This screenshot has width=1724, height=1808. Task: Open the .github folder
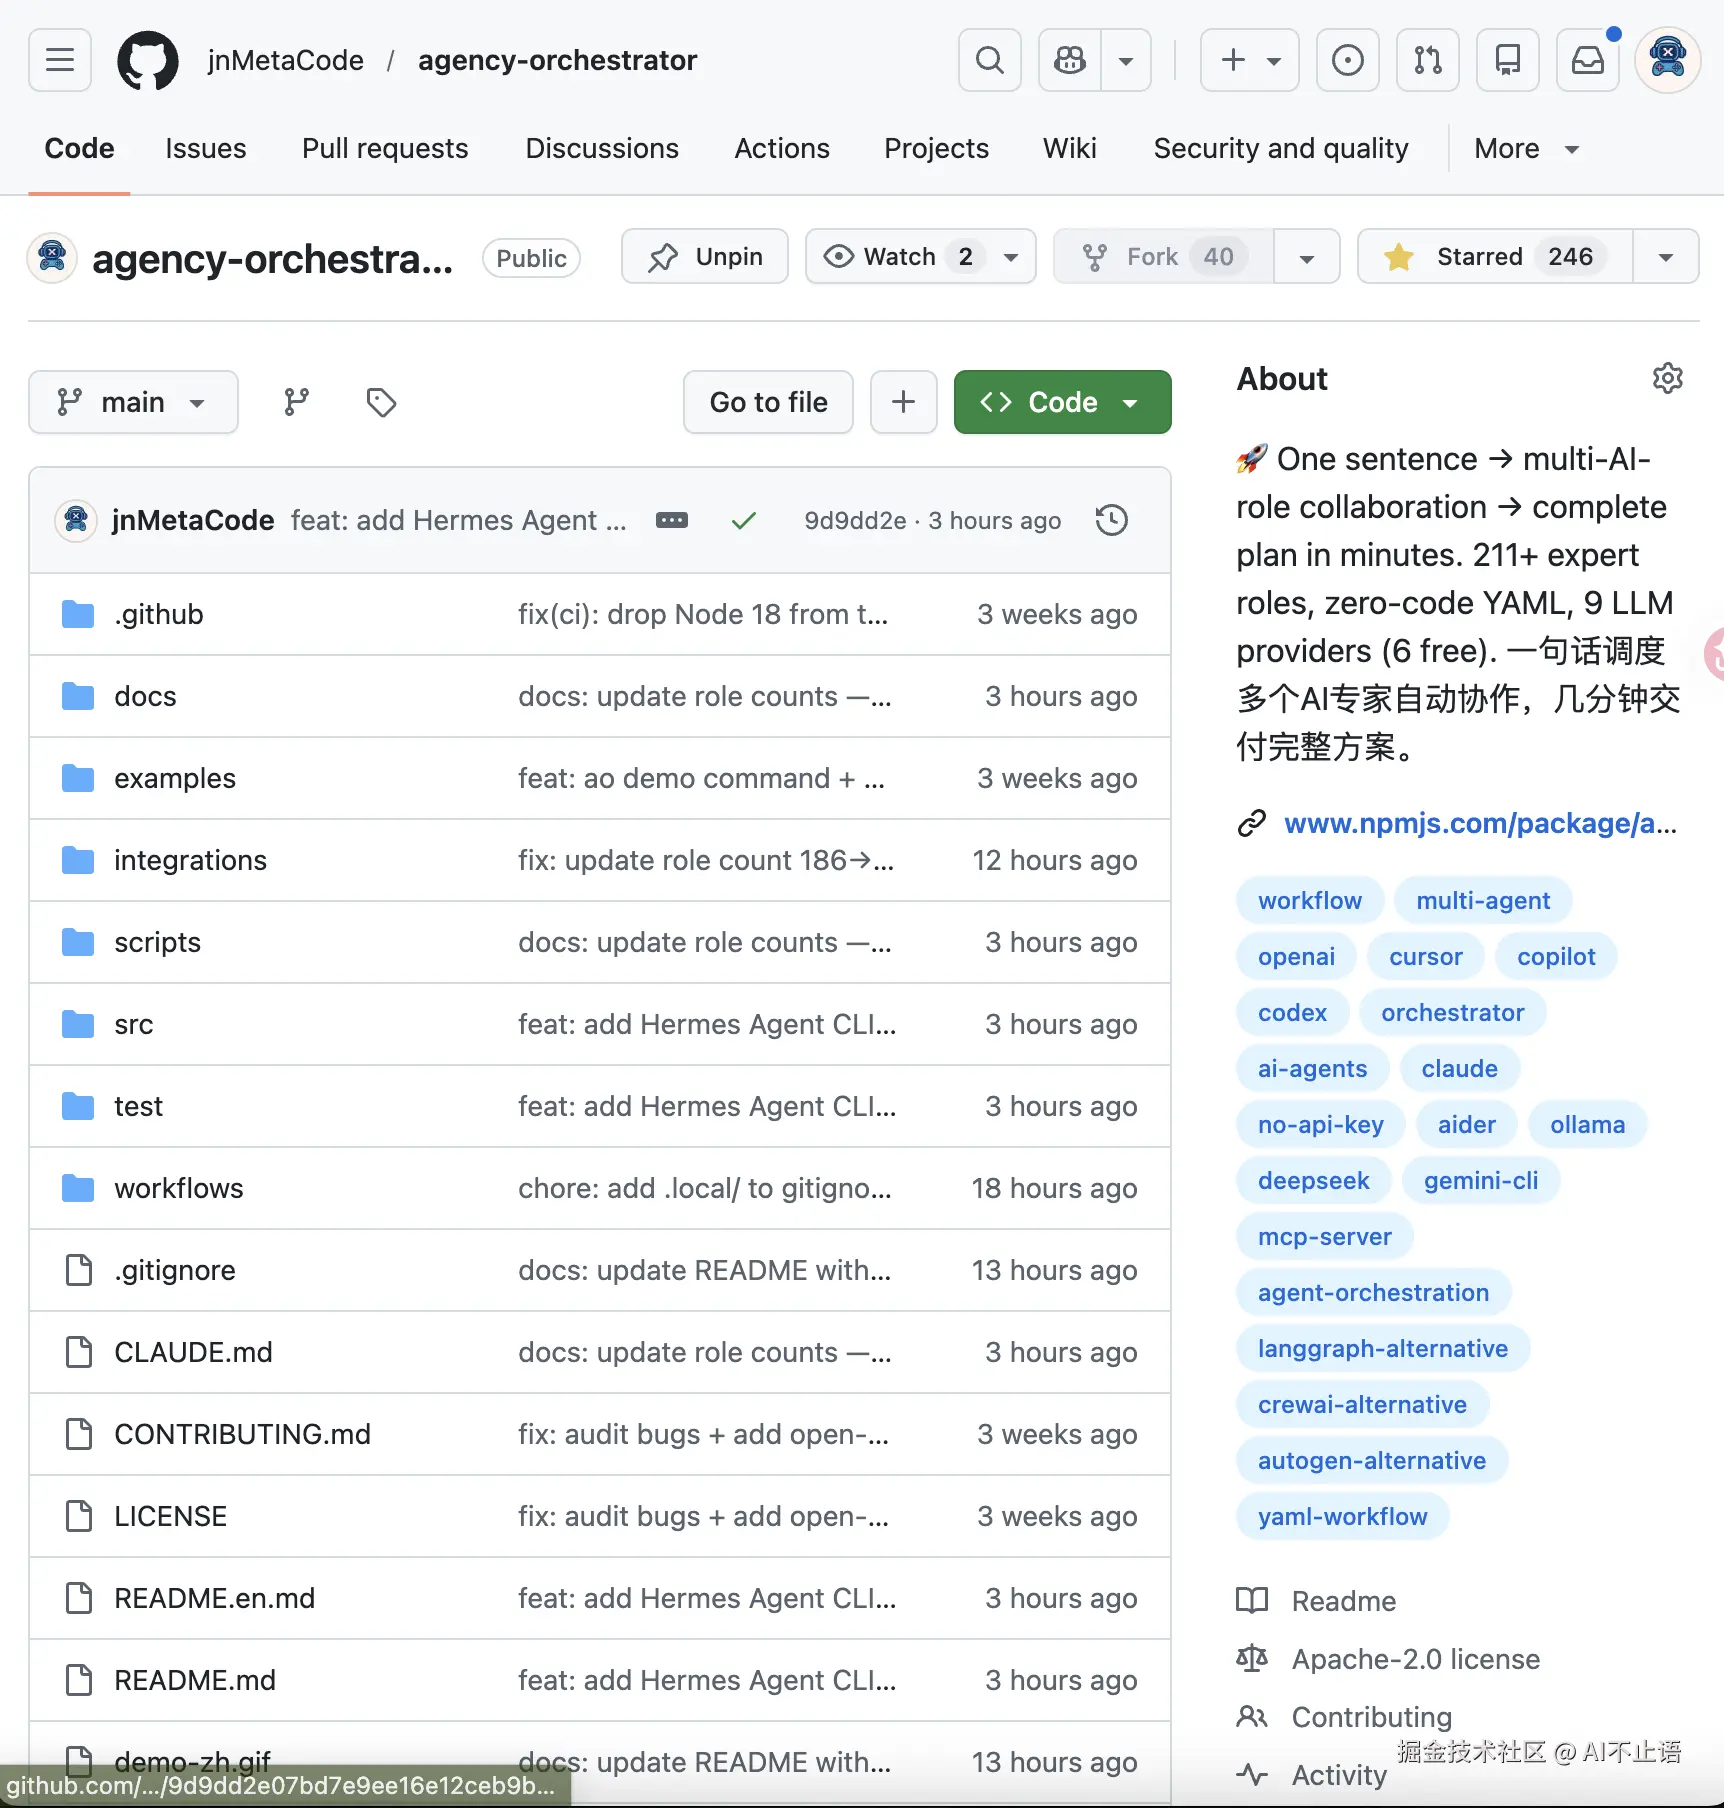click(159, 614)
